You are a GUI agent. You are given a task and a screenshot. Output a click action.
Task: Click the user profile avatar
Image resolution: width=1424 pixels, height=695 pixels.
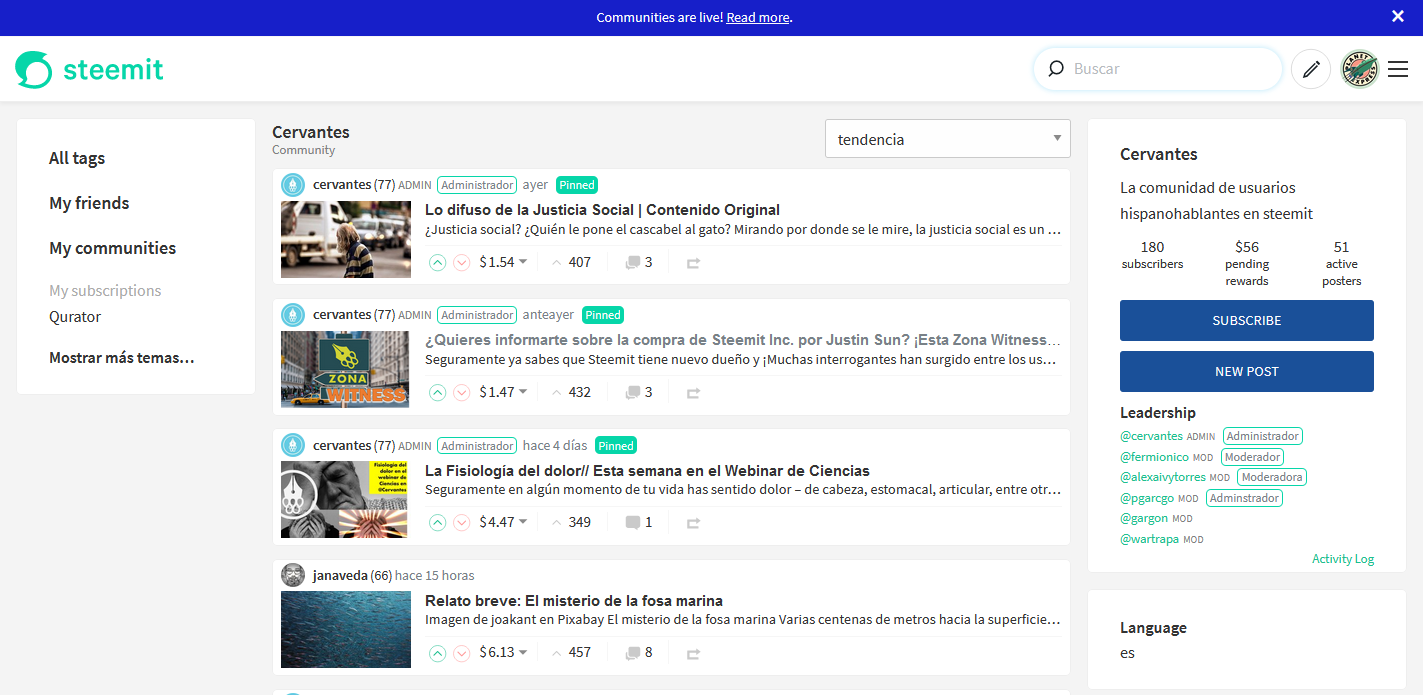[x=1359, y=70]
